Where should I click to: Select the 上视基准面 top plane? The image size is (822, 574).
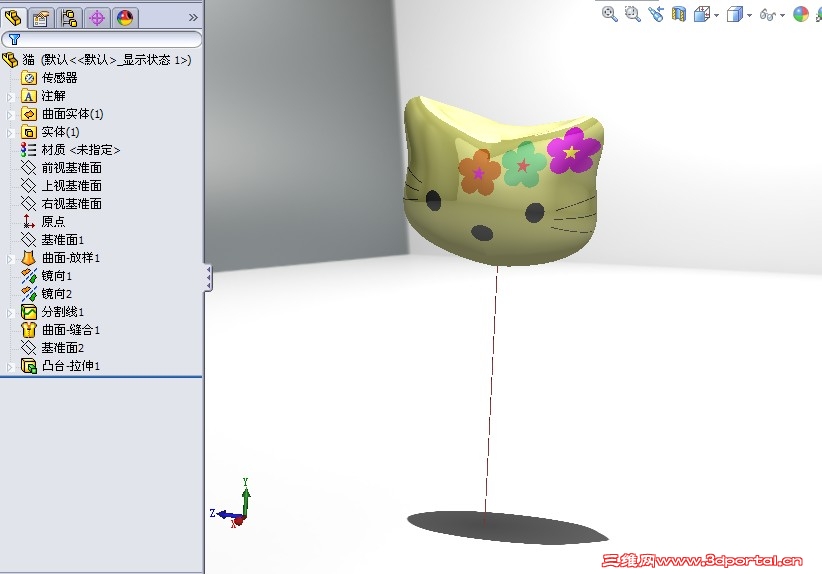[x=61, y=186]
